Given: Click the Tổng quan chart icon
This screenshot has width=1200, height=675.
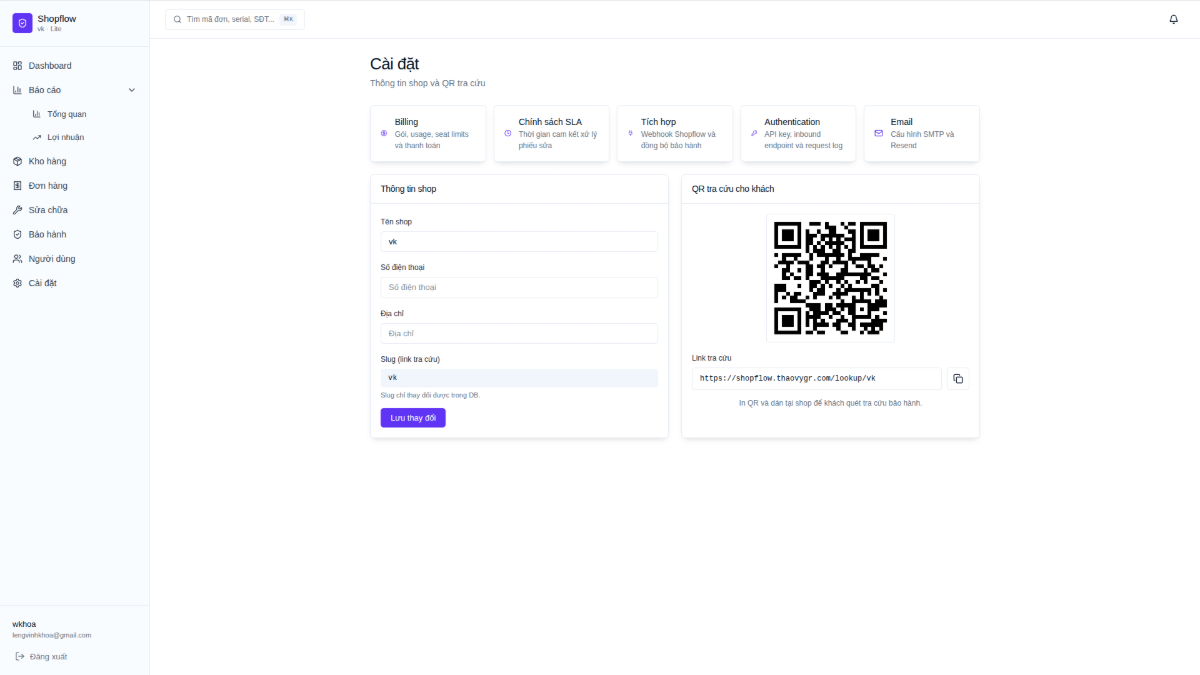Looking at the screenshot, I should [x=37, y=114].
